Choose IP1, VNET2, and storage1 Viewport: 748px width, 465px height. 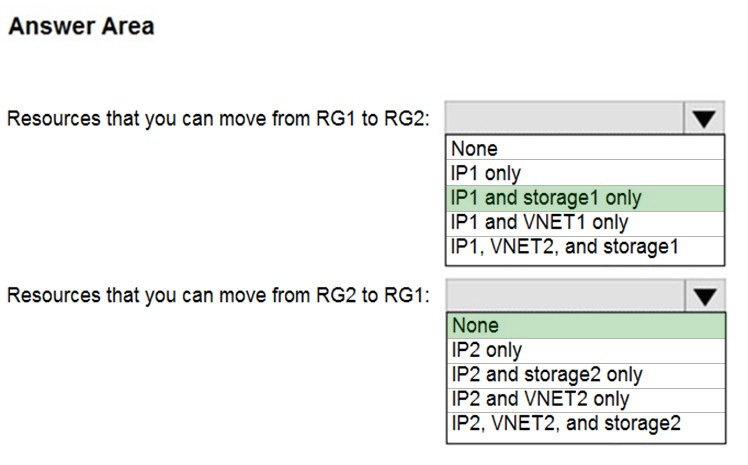pos(585,246)
